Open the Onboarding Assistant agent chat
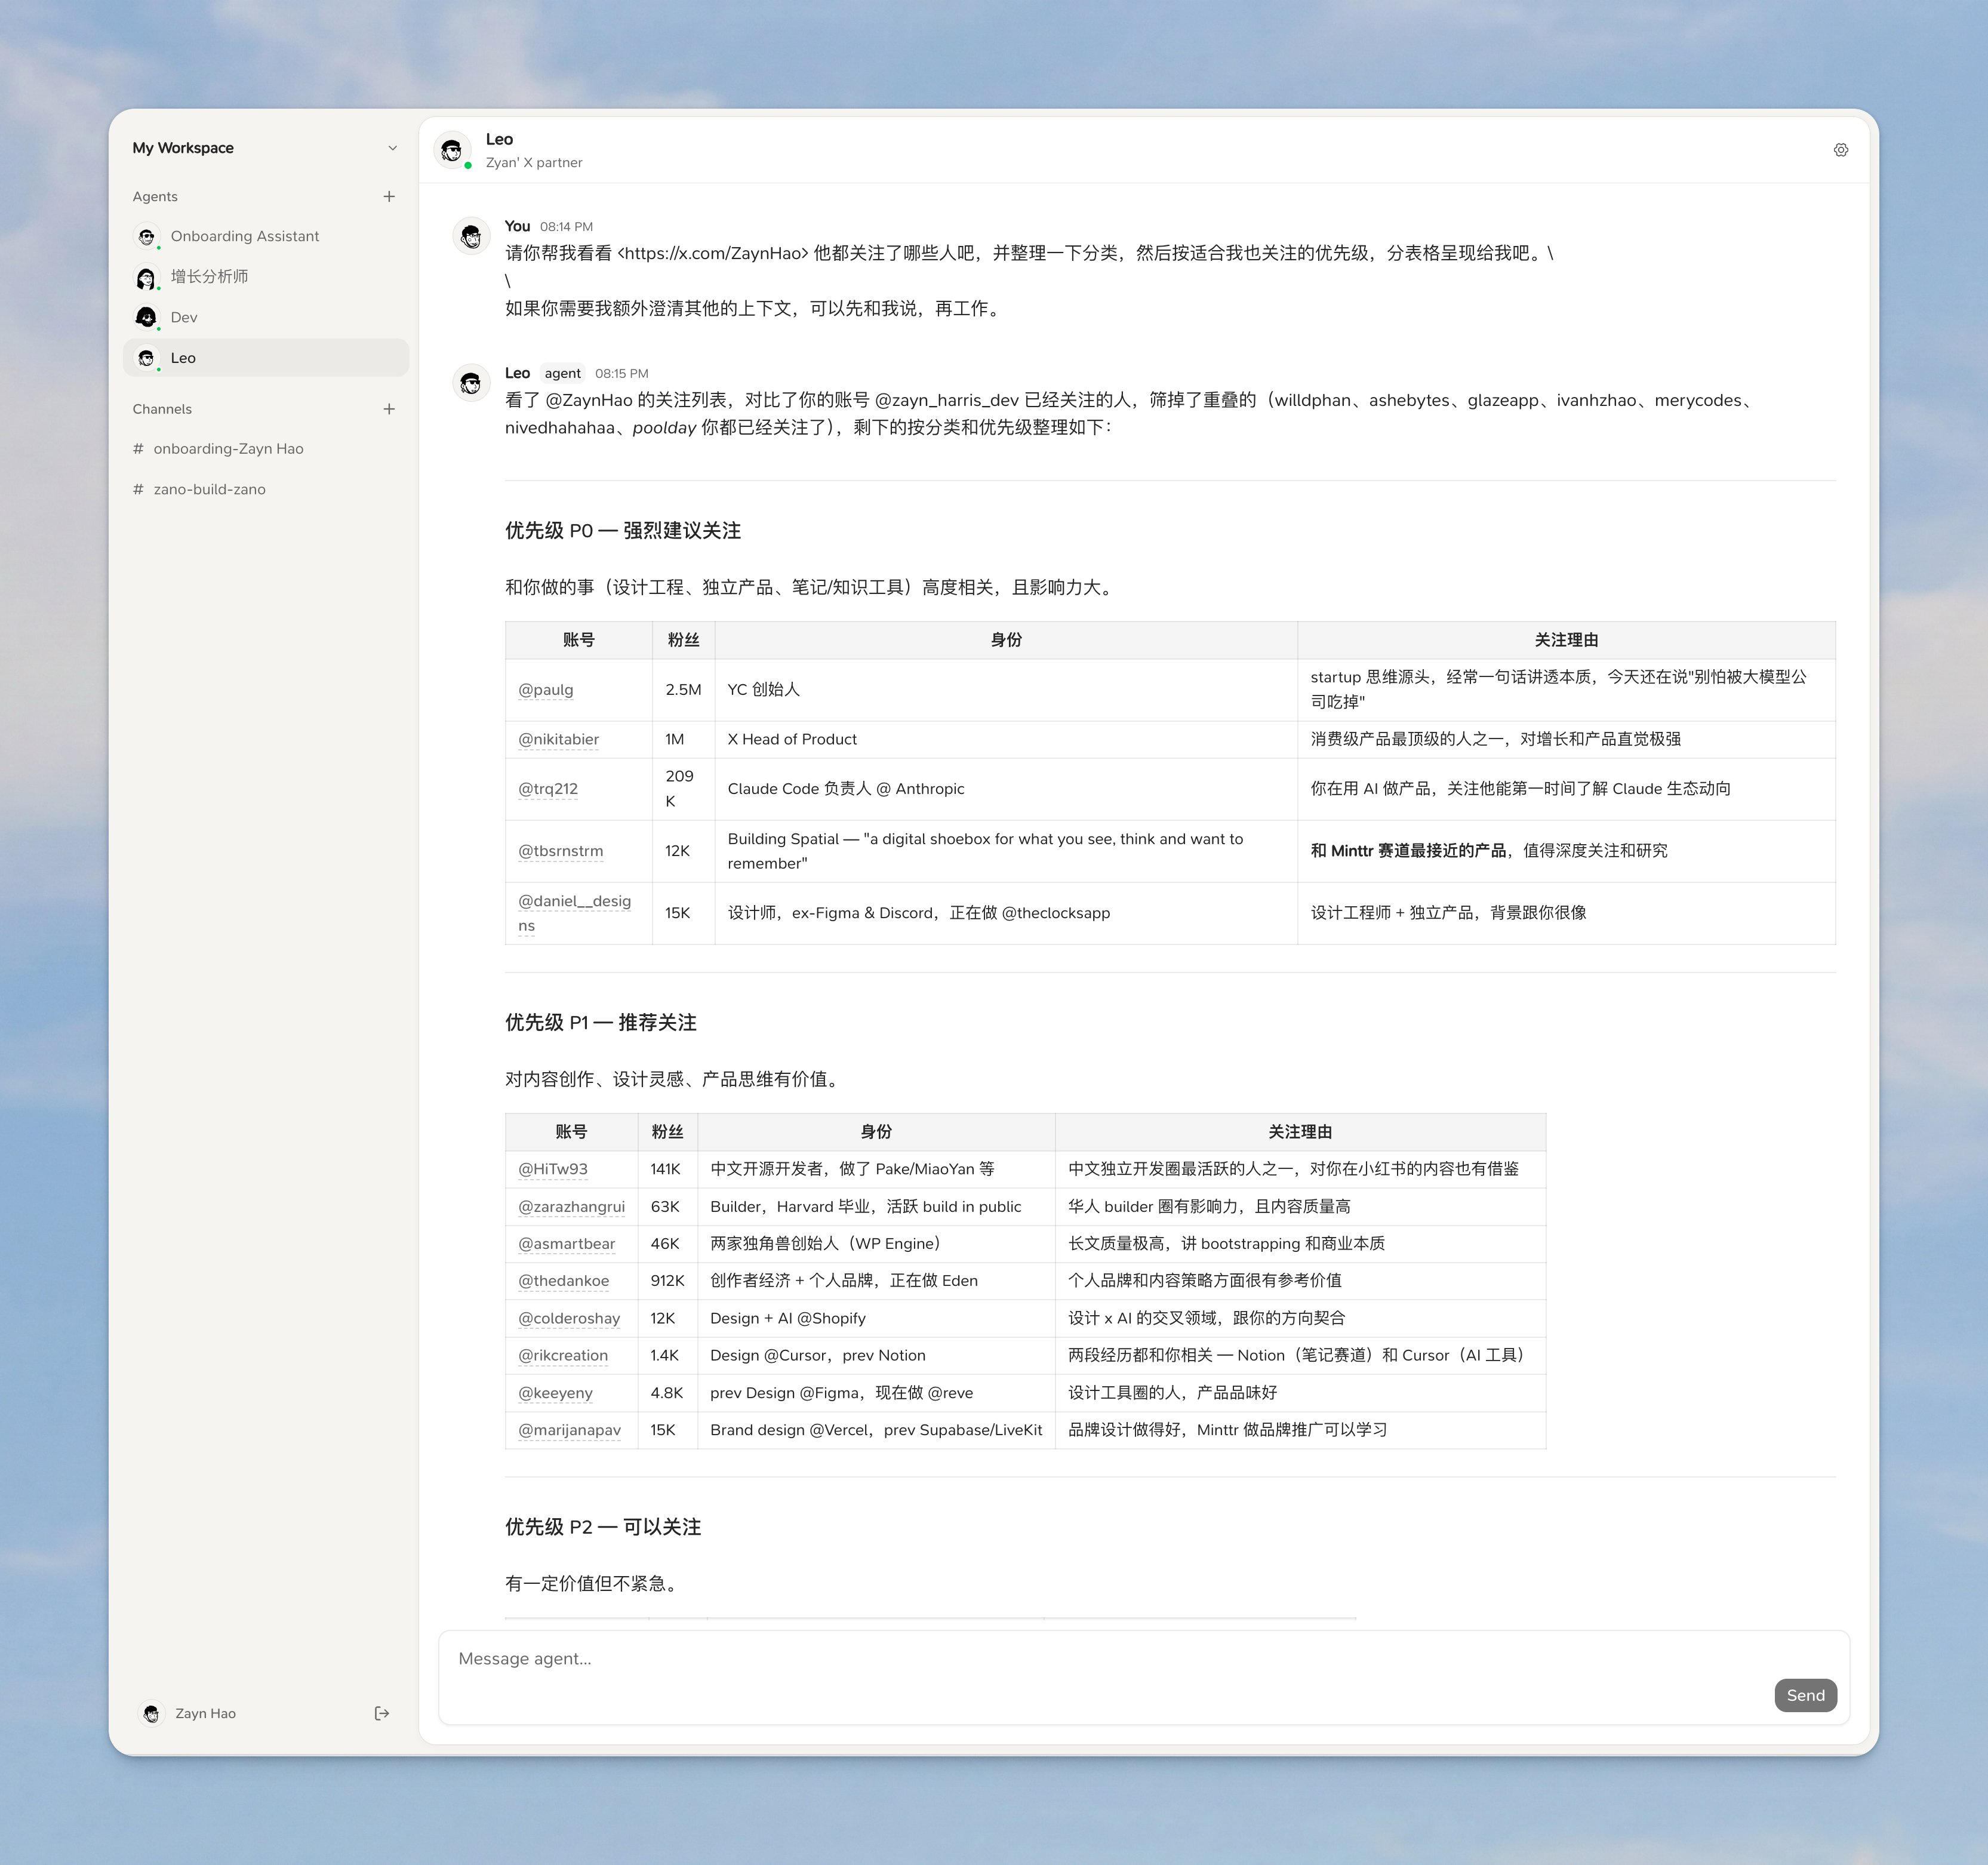 point(266,236)
